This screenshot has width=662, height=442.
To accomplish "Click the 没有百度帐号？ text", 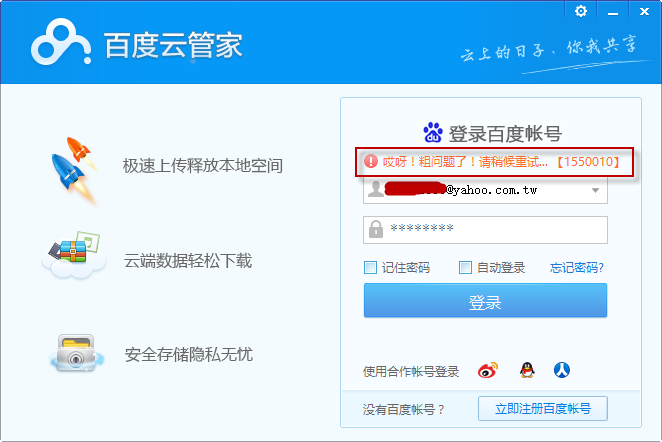I will [404, 409].
